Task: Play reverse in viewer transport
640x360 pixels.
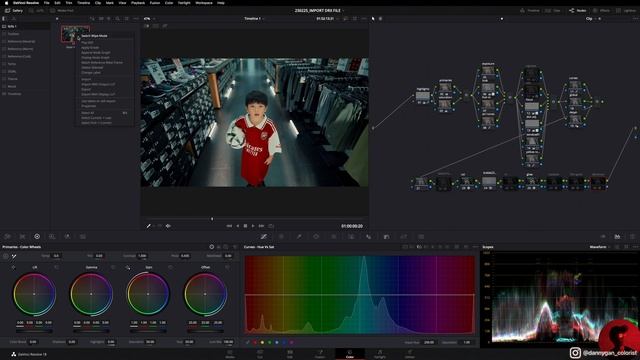Action: pyautogui.click(x=238, y=226)
